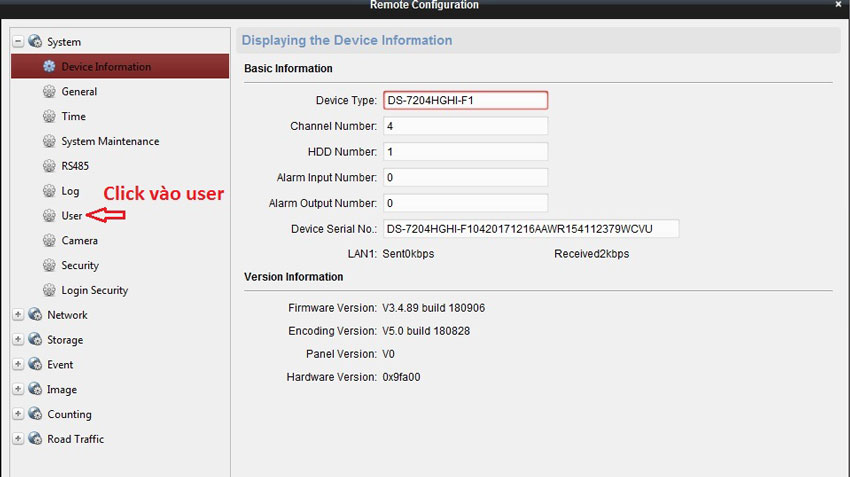Click the RS485 gear icon
The width and height of the screenshot is (850, 477).
[49, 166]
